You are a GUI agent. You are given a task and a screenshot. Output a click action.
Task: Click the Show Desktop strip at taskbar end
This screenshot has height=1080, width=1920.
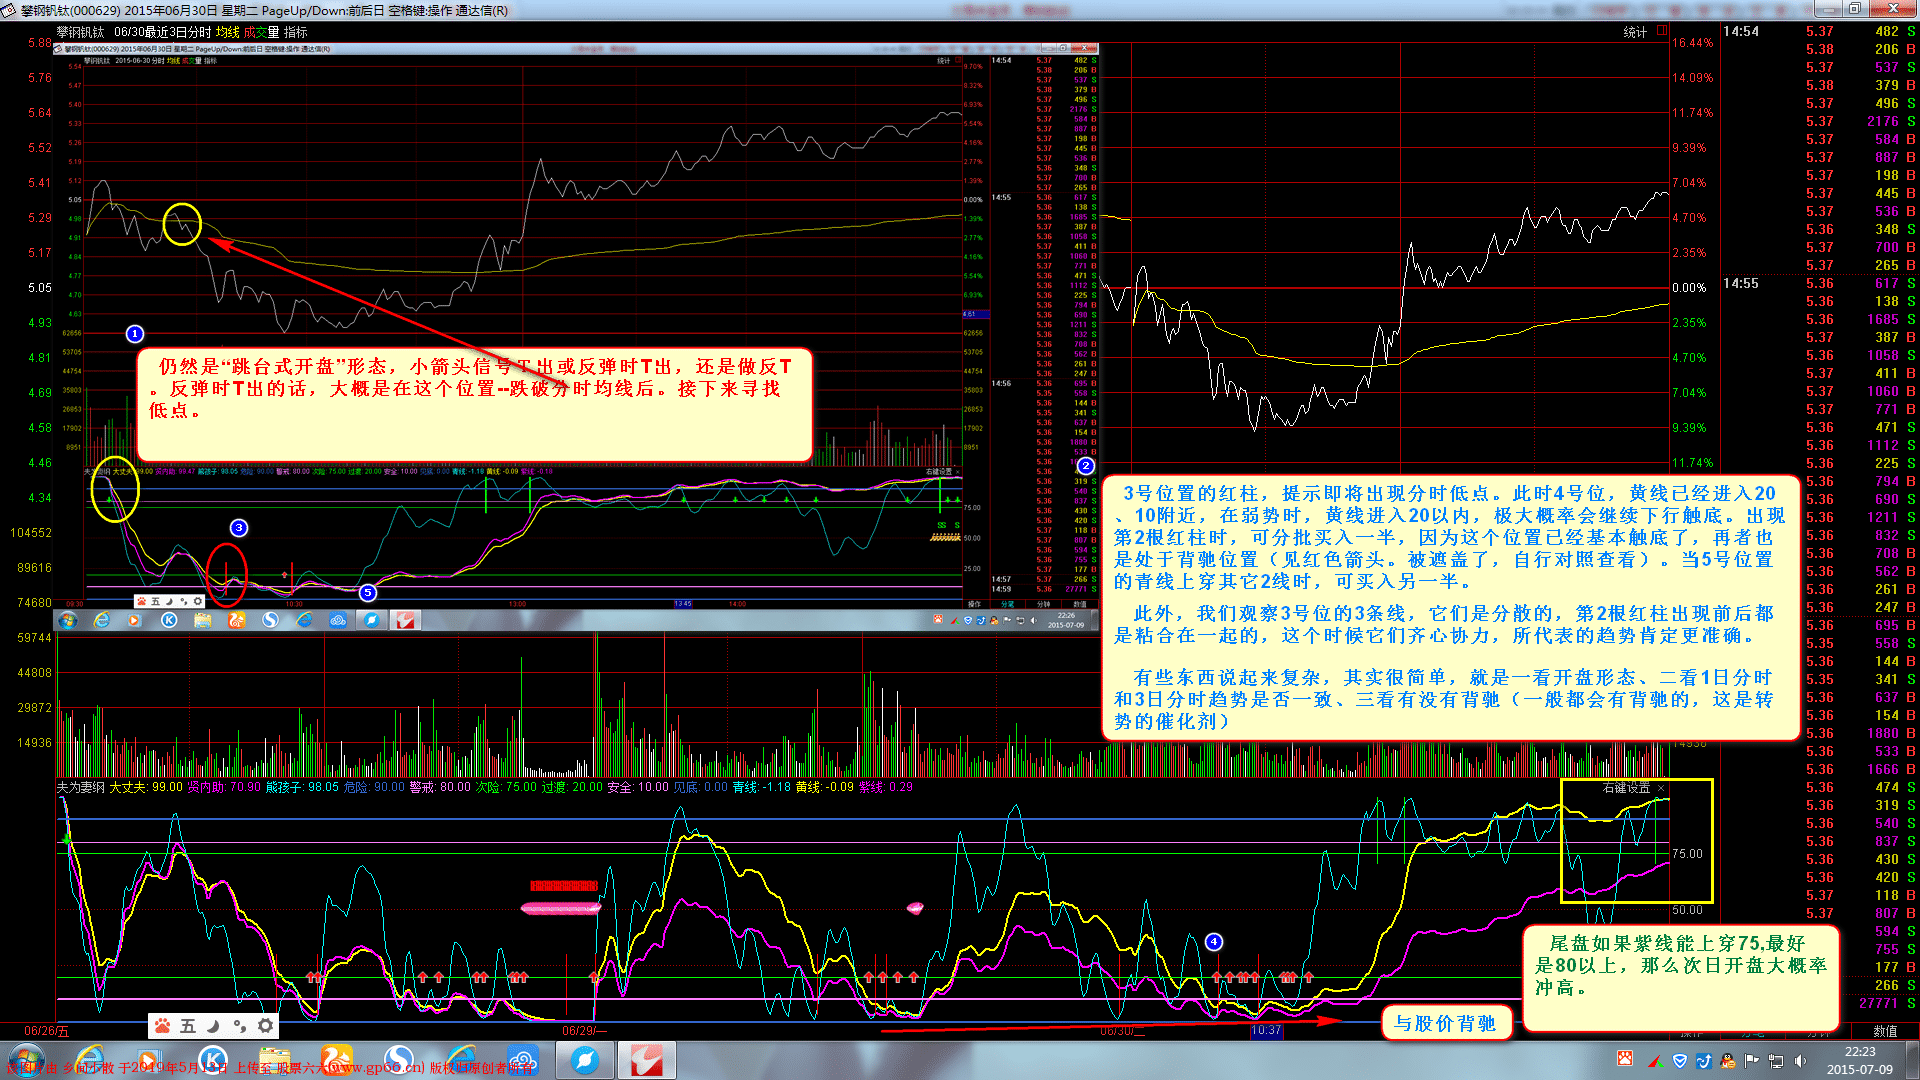click(1912, 1060)
